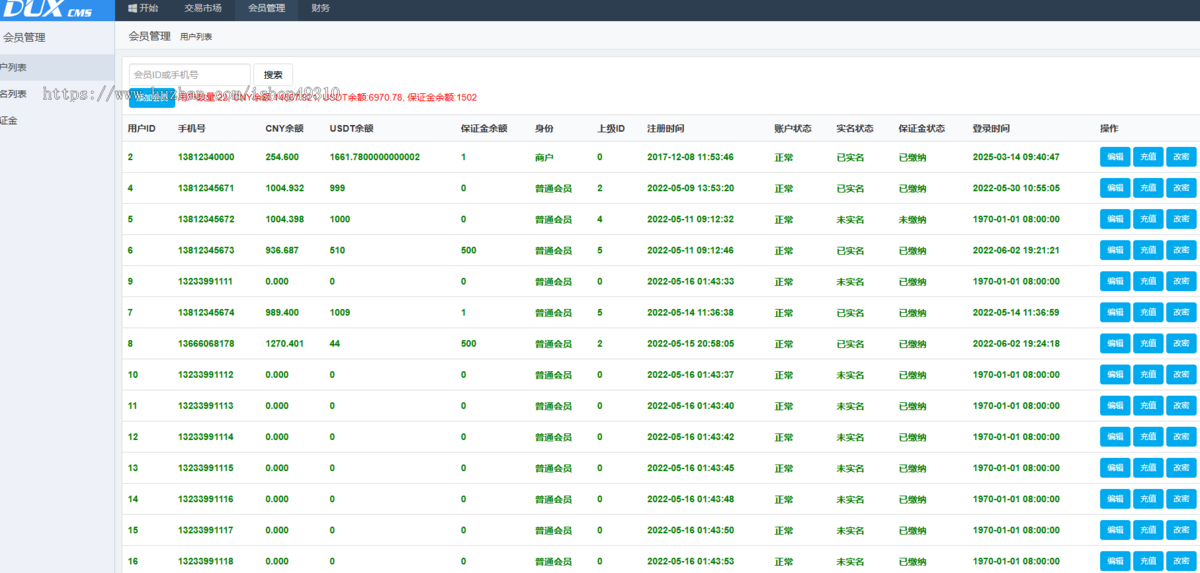Click login time 2022-06-02 19:24:18
Viewport: 1200px width, 573px height.
1016,344
